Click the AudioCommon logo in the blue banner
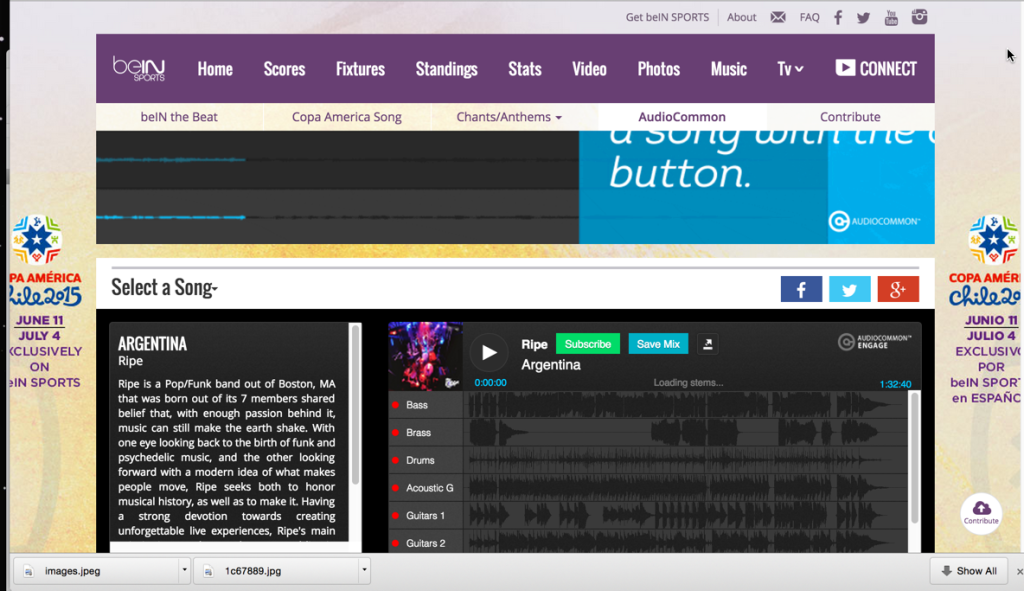 tap(874, 221)
